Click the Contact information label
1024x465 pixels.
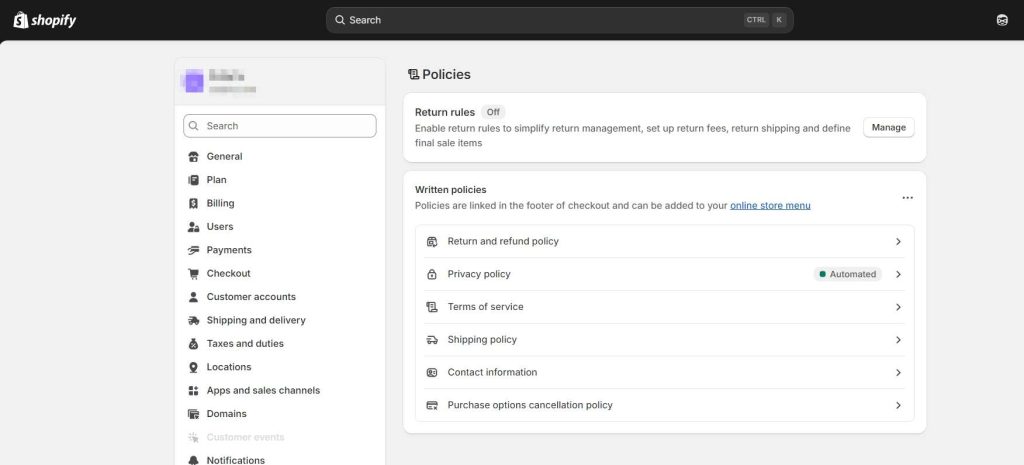[x=492, y=372]
